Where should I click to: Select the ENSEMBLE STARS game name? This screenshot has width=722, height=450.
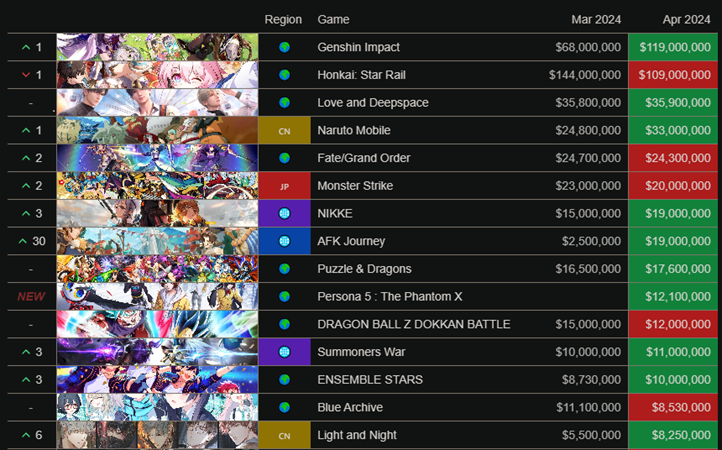point(370,380)
